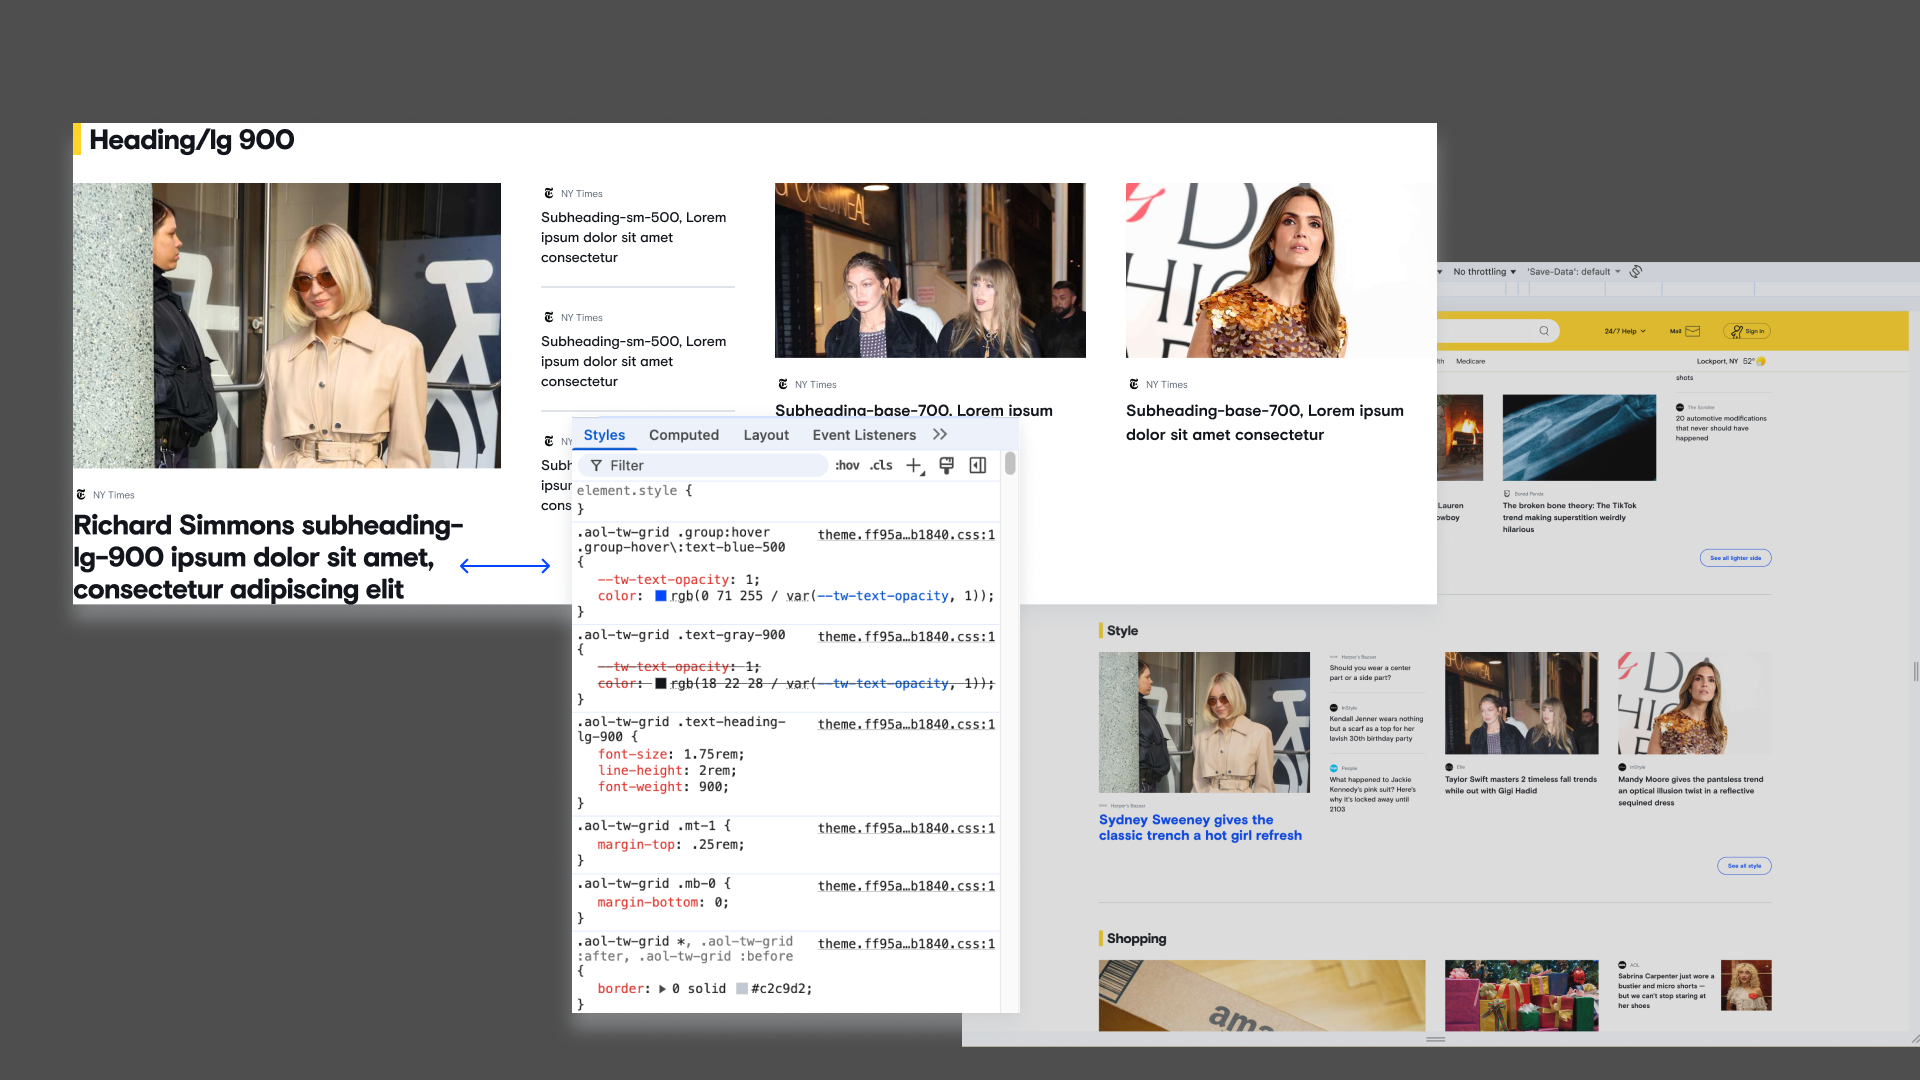Click the search magnifier icon in yellow header
The width and height of the screenshot is (1920, 1080).
click(1544, 331)
